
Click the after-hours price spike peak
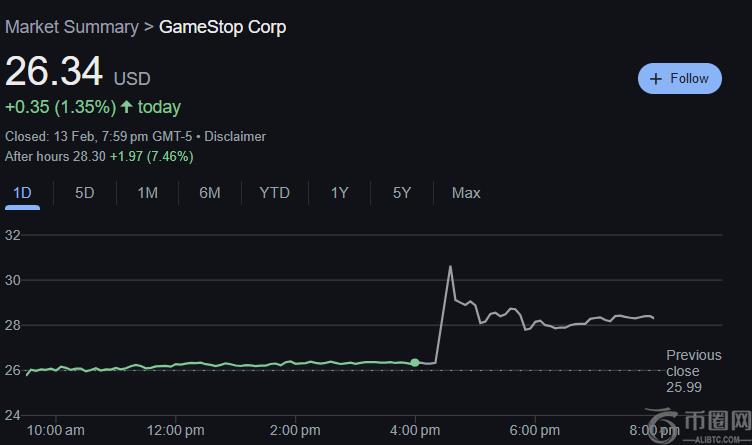[x=451, y=267]
